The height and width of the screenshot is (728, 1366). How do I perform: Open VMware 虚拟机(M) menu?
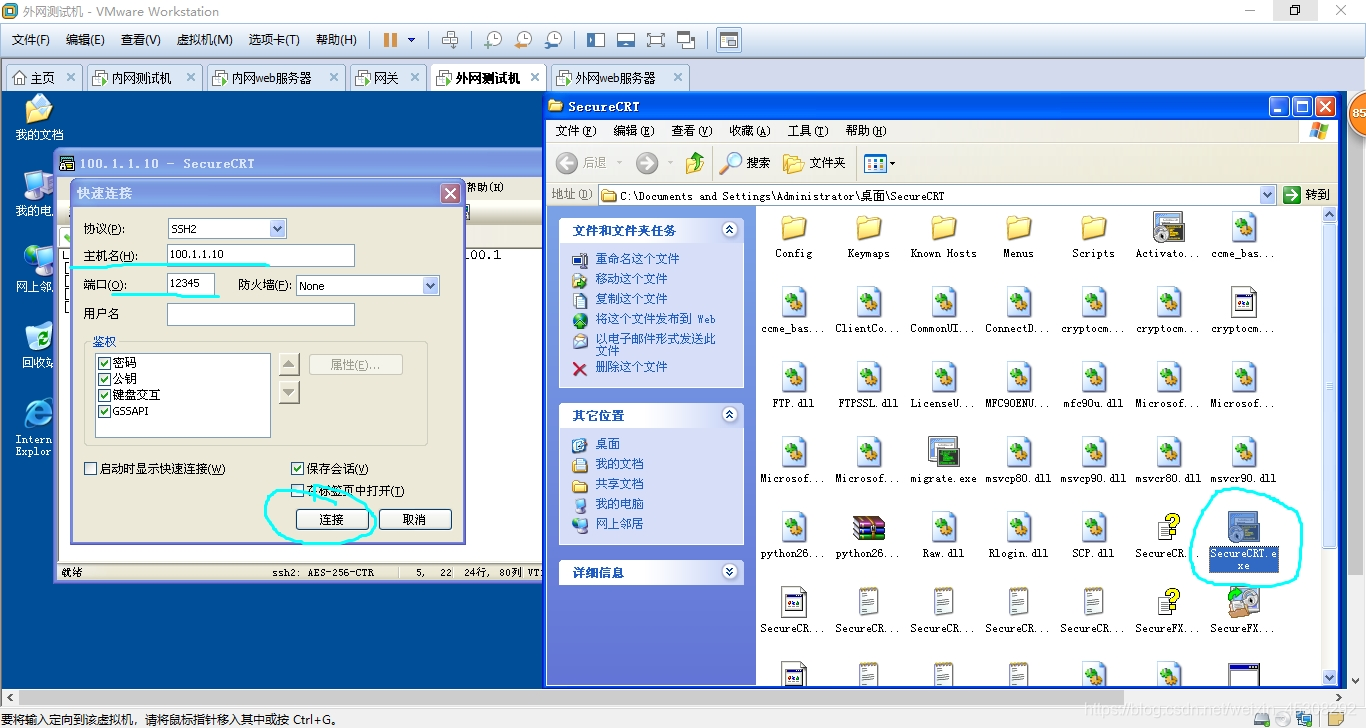point(205,40)
